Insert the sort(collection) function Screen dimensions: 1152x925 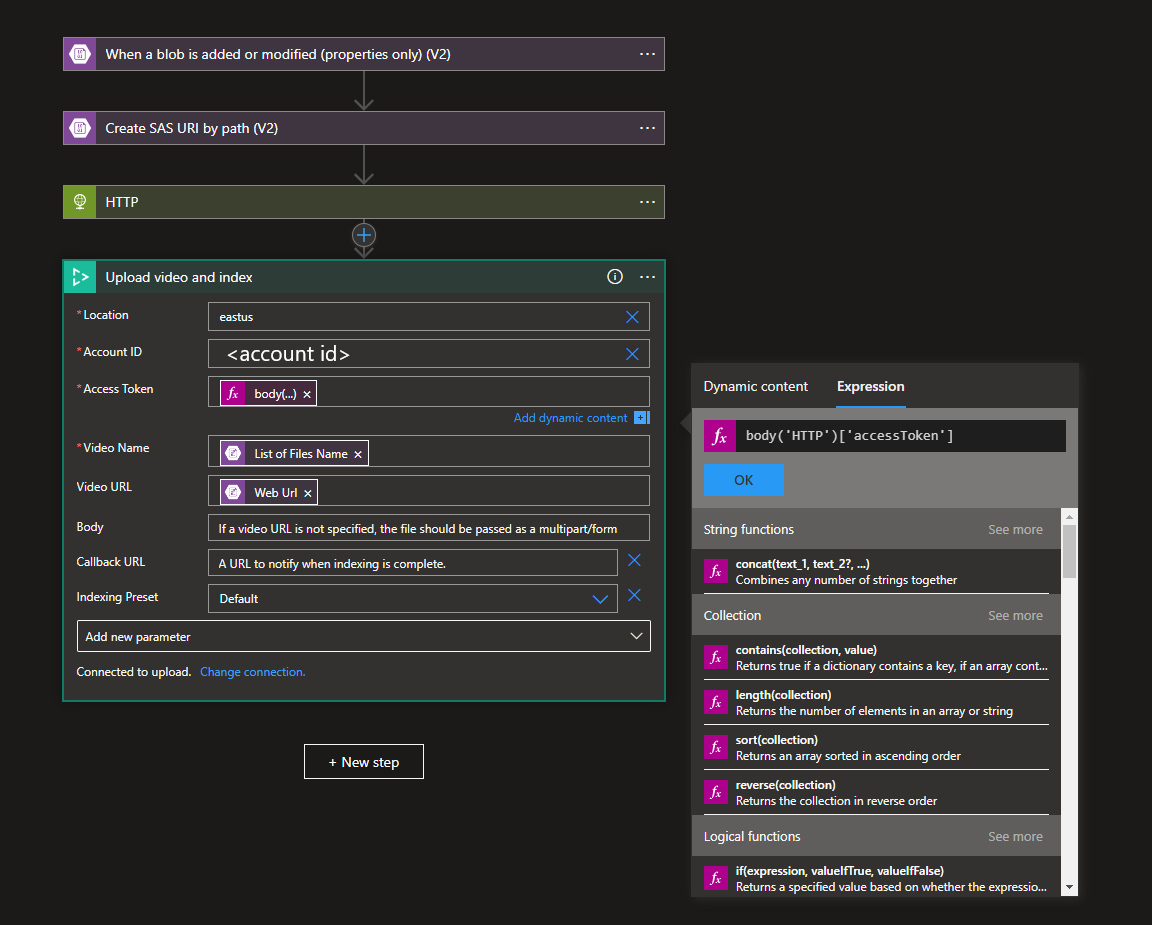point(876,747)
